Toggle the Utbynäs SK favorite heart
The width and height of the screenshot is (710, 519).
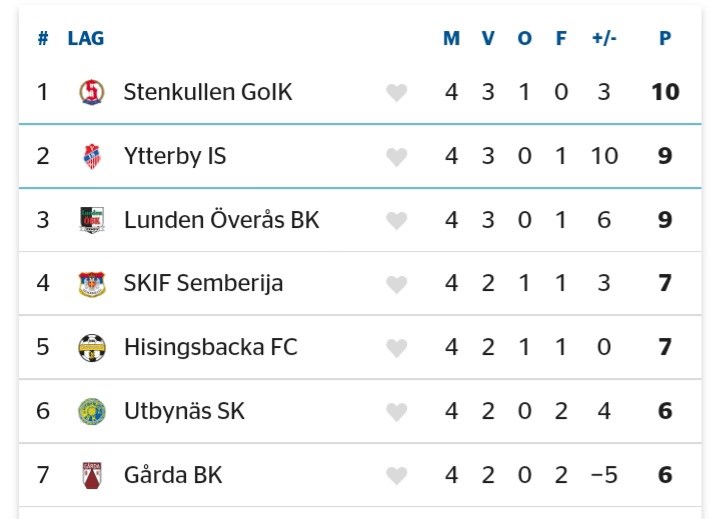[x=397, y=412]
